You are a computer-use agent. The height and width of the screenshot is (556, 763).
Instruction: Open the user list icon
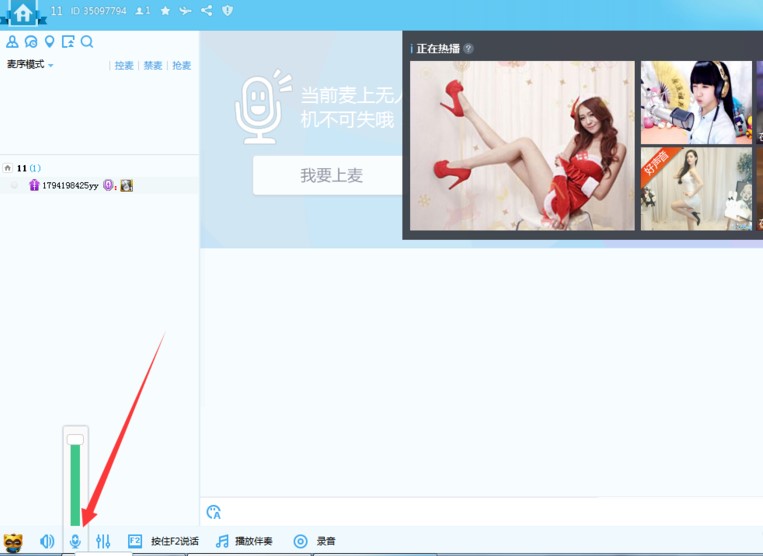point(12,42)
